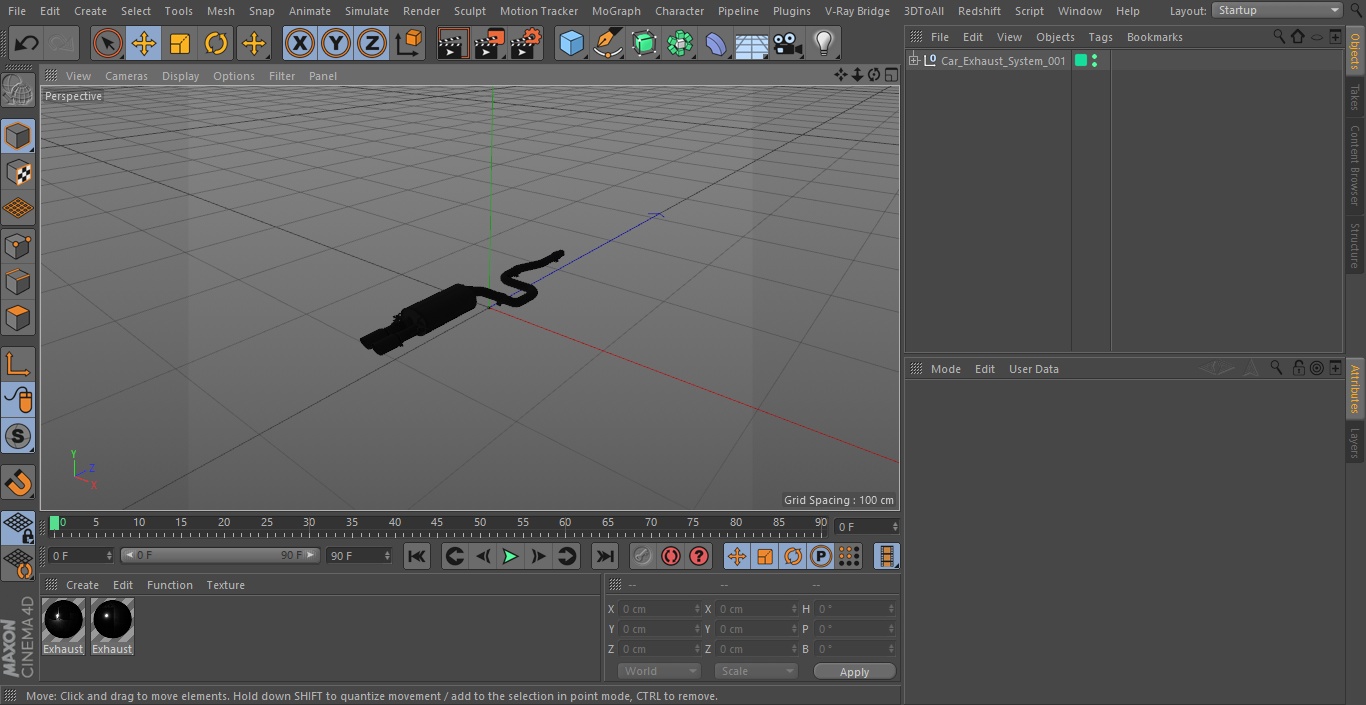This screenshot has height=705, width=1366.
Task: Switch to Texture mode checkered icon
Action: 18,172
